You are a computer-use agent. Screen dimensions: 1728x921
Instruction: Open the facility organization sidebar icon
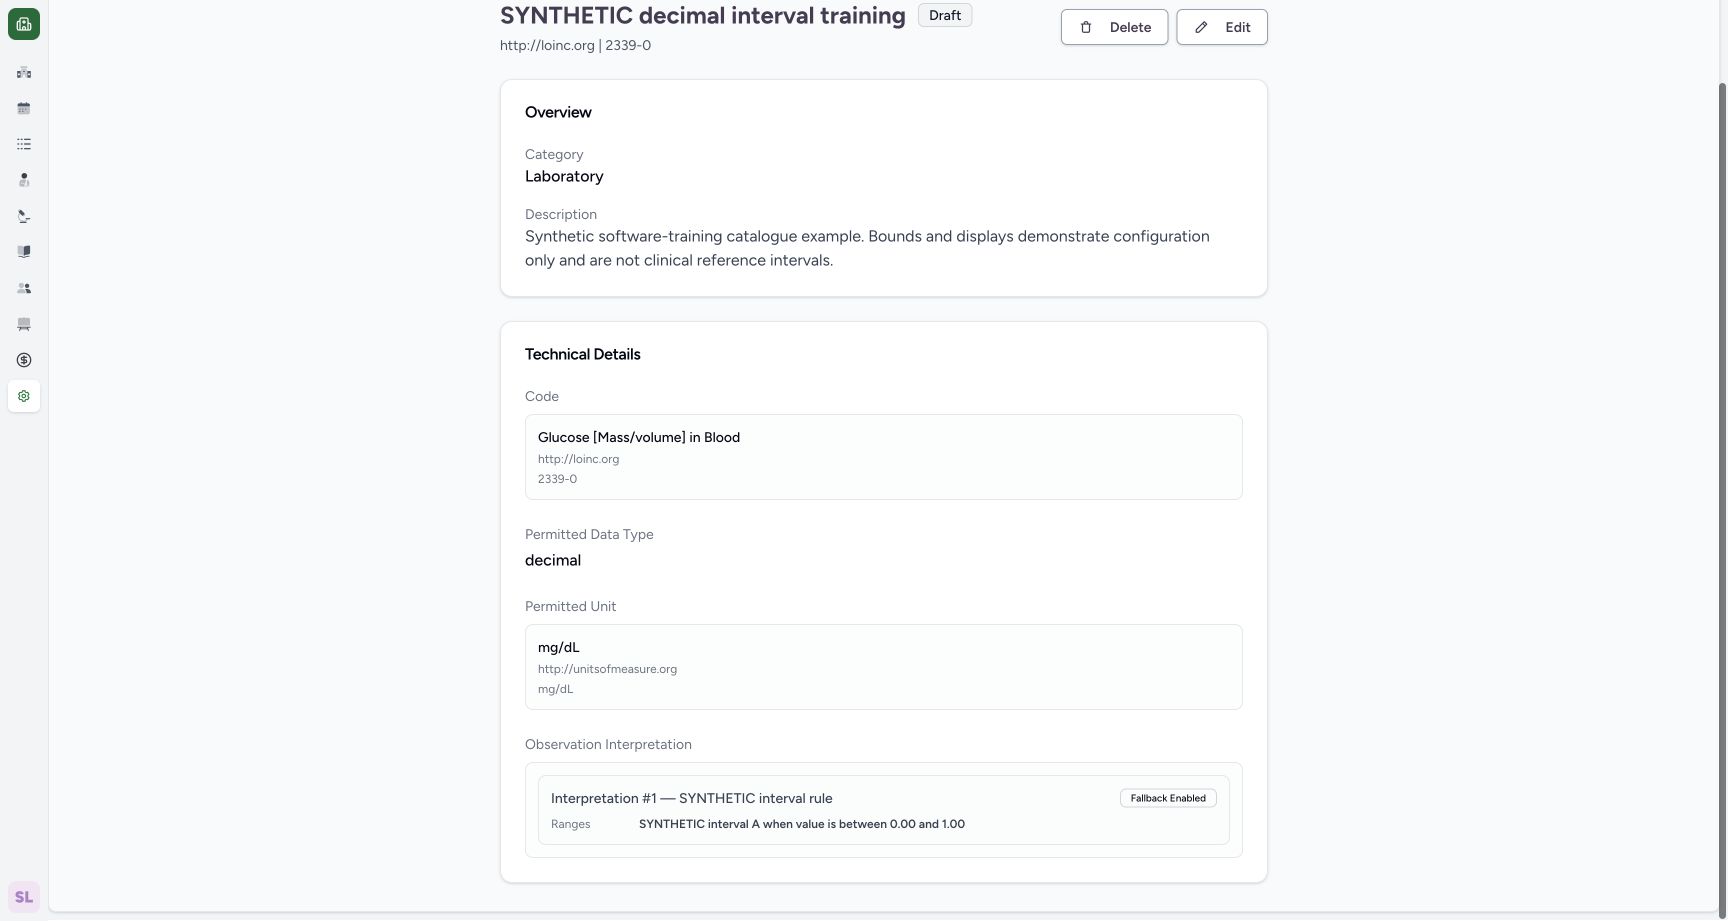(24, 72)
